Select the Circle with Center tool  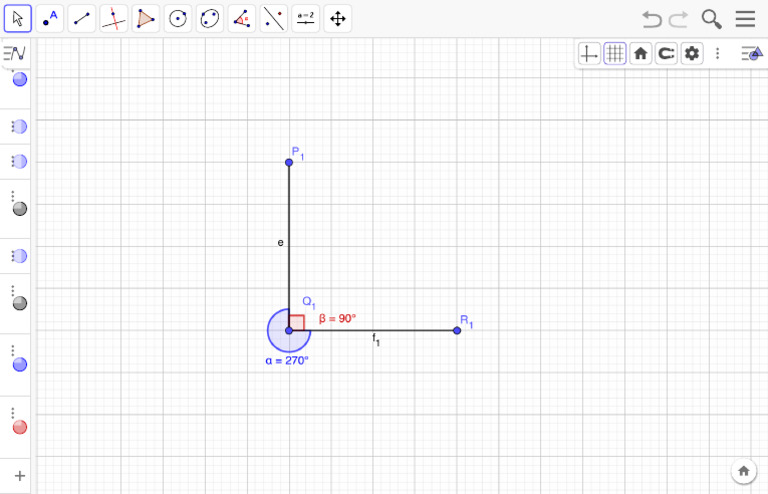178,19
